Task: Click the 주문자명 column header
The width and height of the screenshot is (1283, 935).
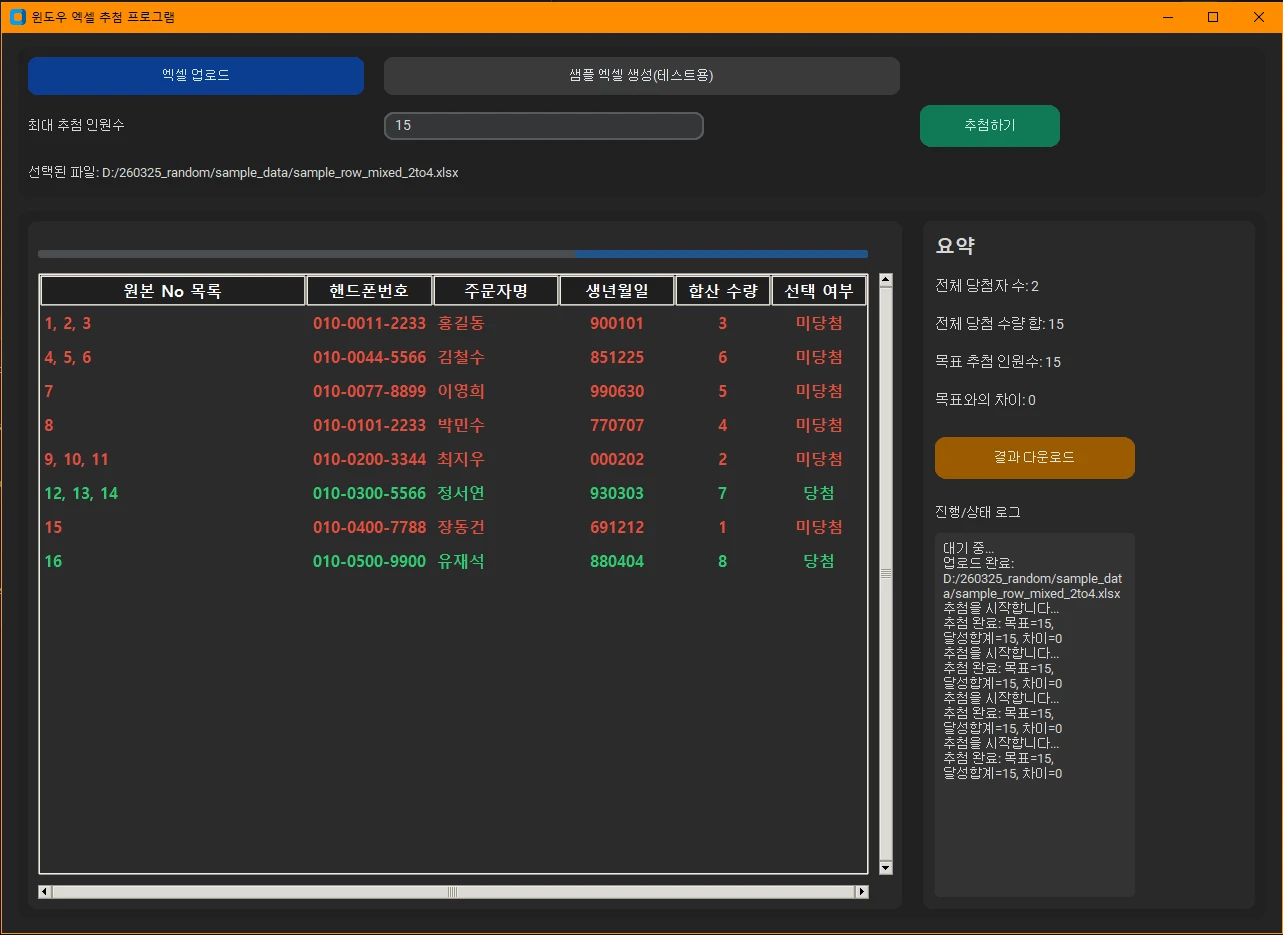Action: [x=496, y=291]
